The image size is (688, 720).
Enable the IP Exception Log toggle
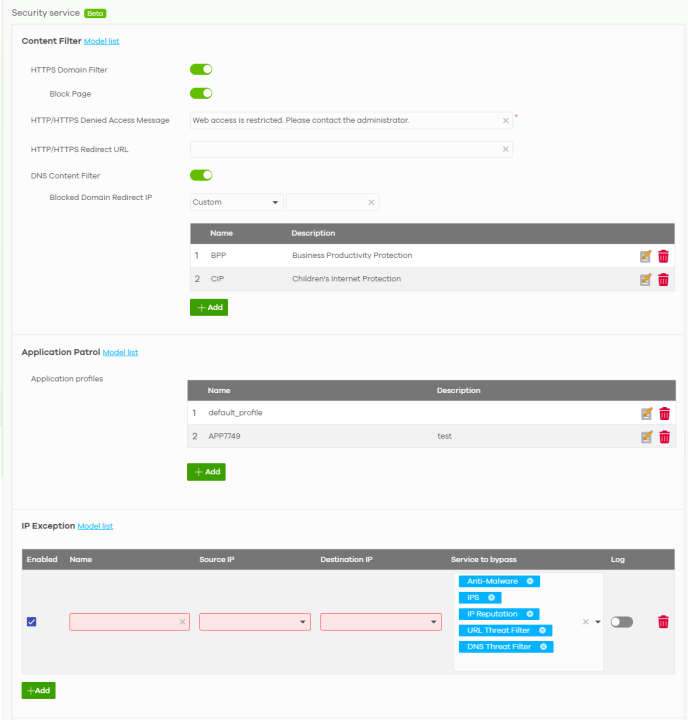[622, 622]
